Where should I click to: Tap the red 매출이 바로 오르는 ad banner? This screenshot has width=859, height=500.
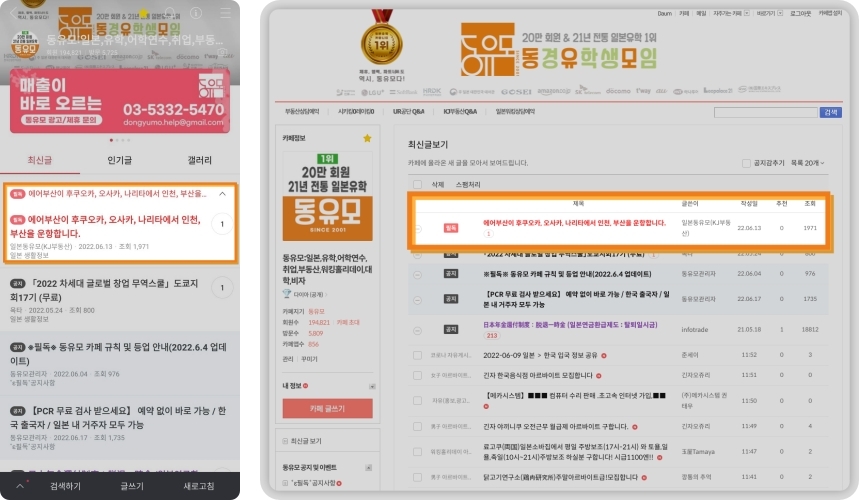(119, 101)
